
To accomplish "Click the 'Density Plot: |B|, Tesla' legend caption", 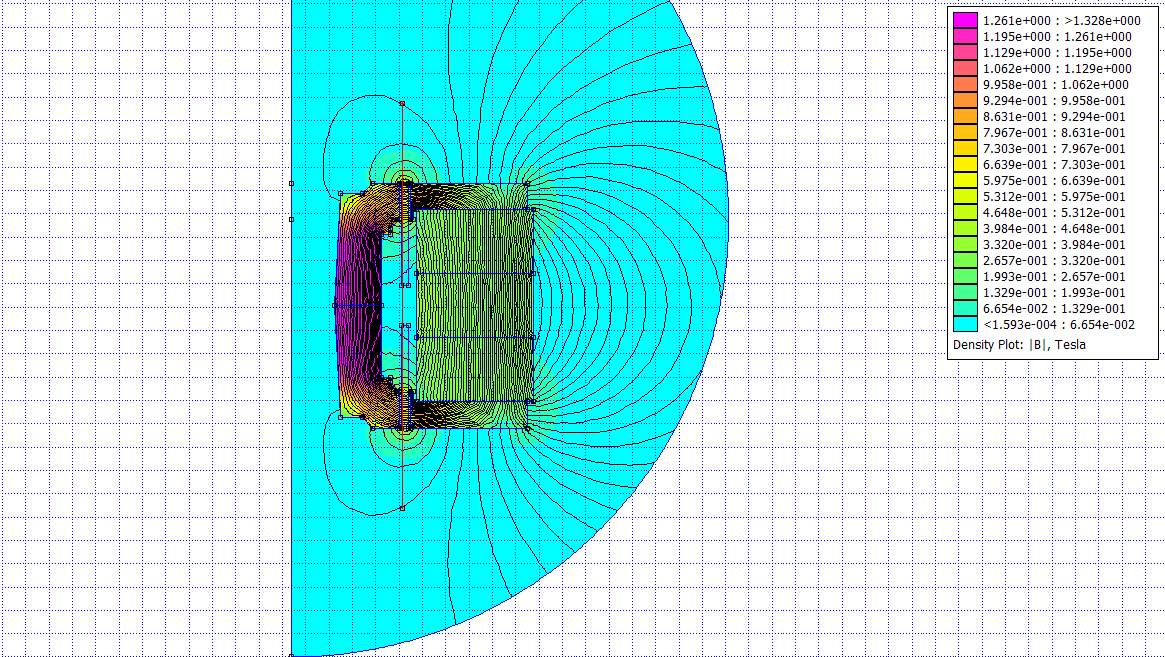I will click(1019, 345).
